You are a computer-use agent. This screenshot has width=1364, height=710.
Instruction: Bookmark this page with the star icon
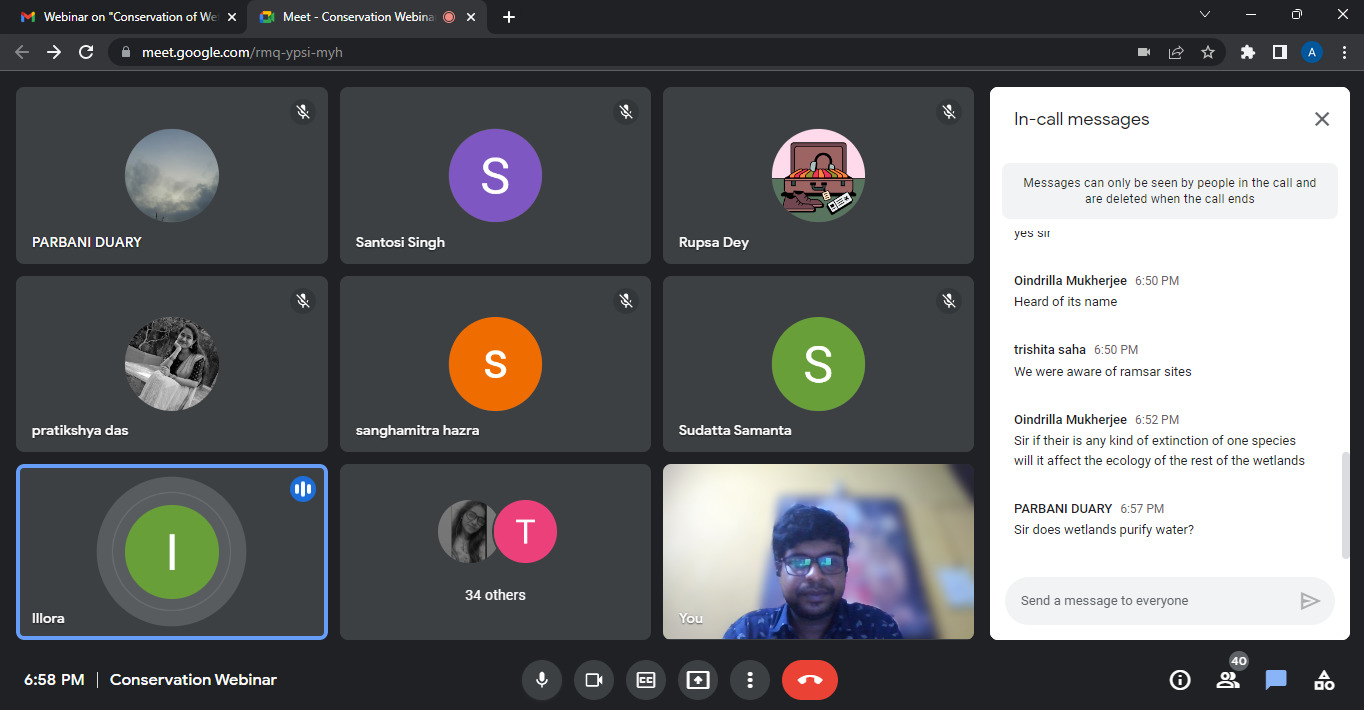1208,52
